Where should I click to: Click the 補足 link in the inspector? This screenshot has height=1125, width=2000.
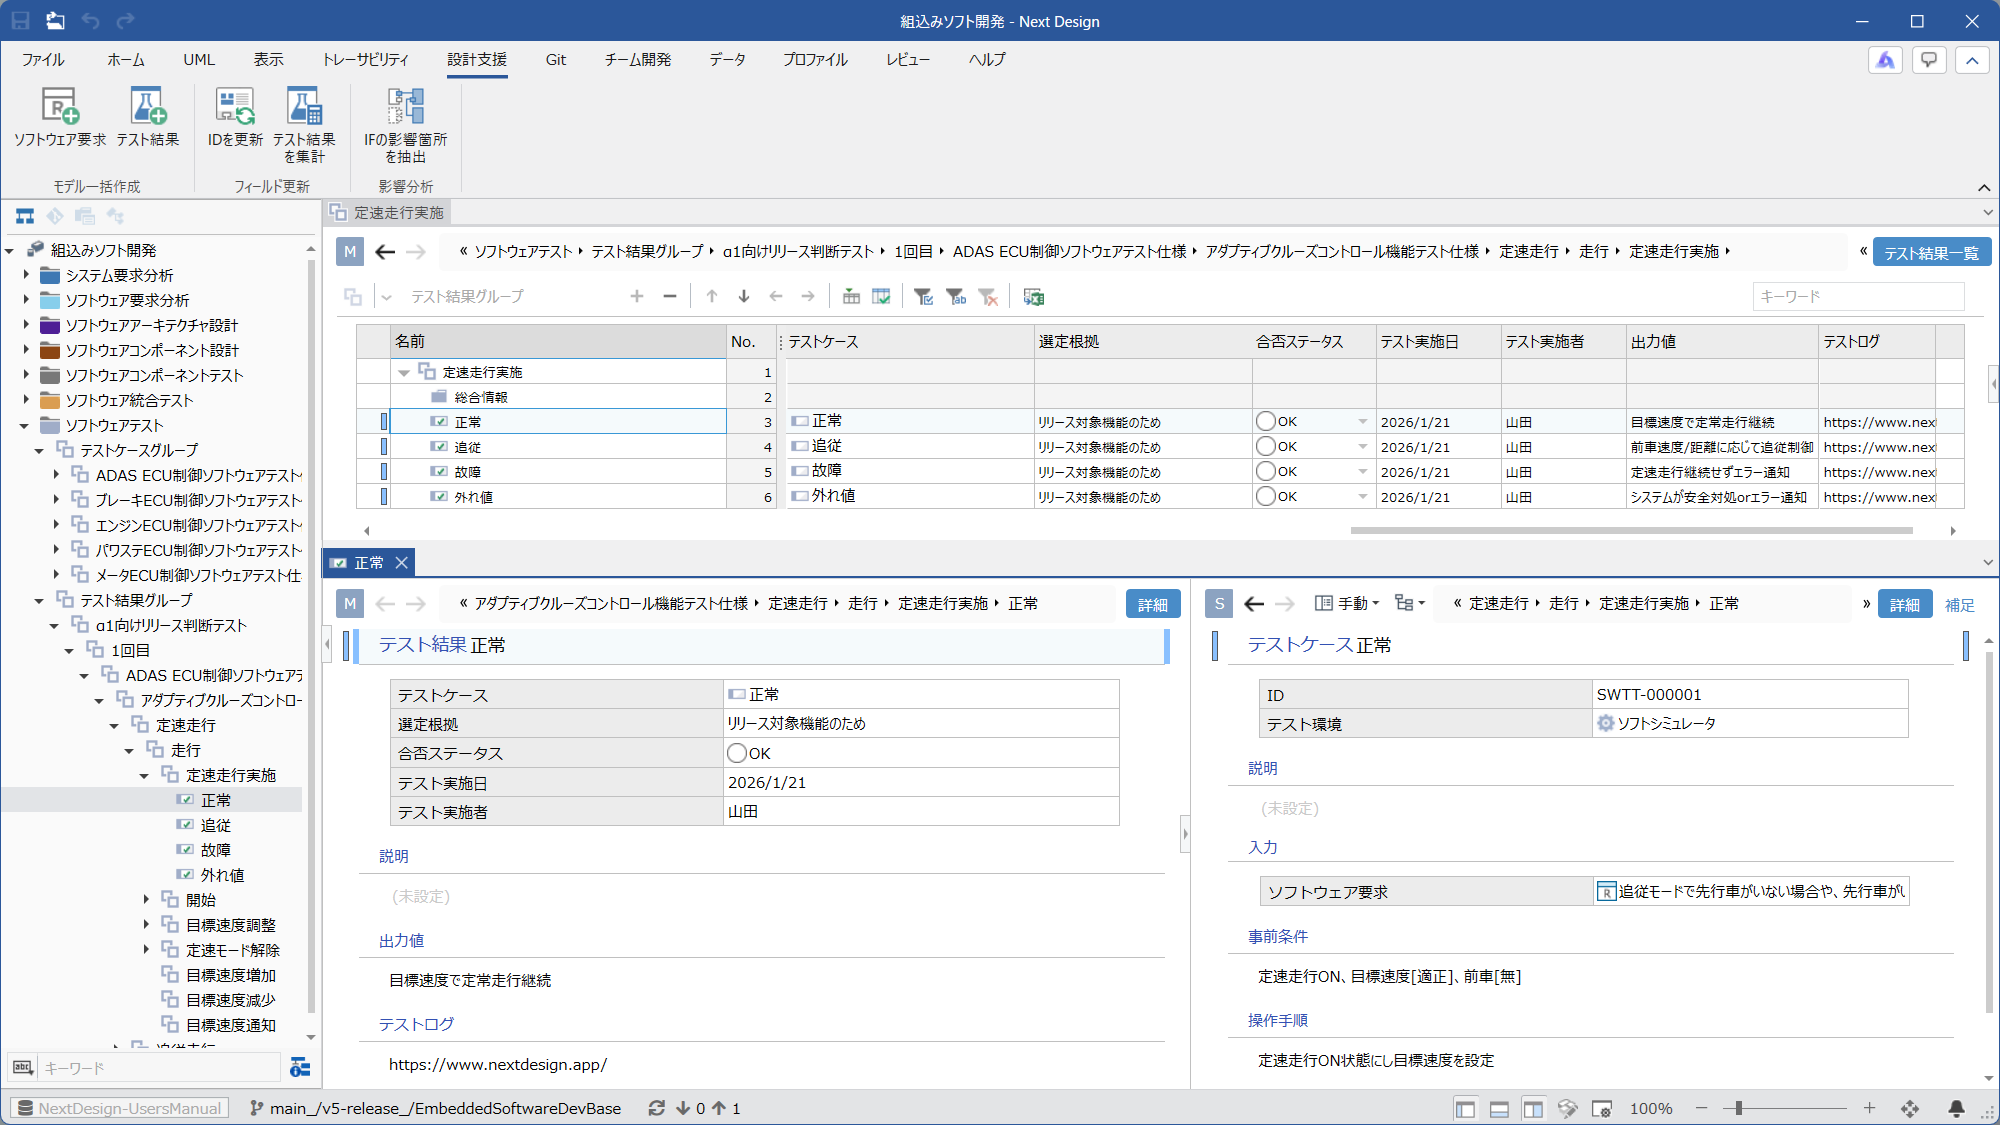coord(1960,605)
